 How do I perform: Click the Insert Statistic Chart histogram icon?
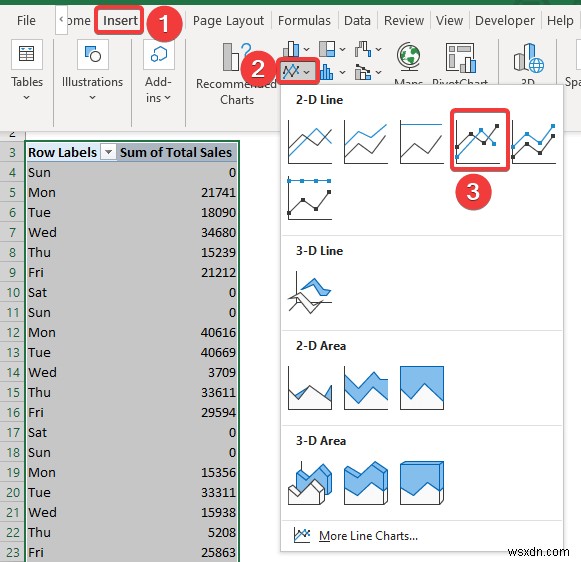pyautogui.click(x=327, y=72)
